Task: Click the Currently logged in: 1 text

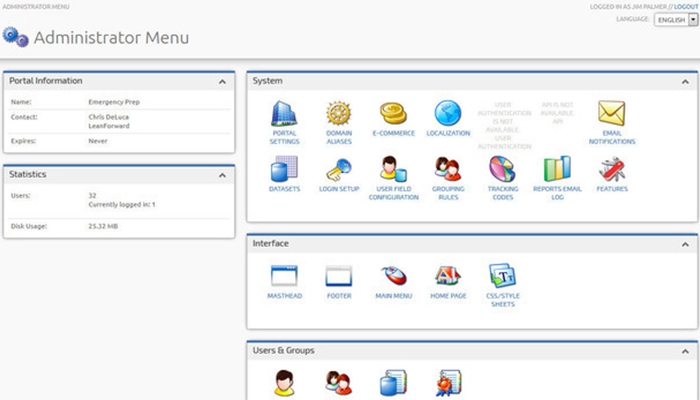Action: (x=122, y=204)
